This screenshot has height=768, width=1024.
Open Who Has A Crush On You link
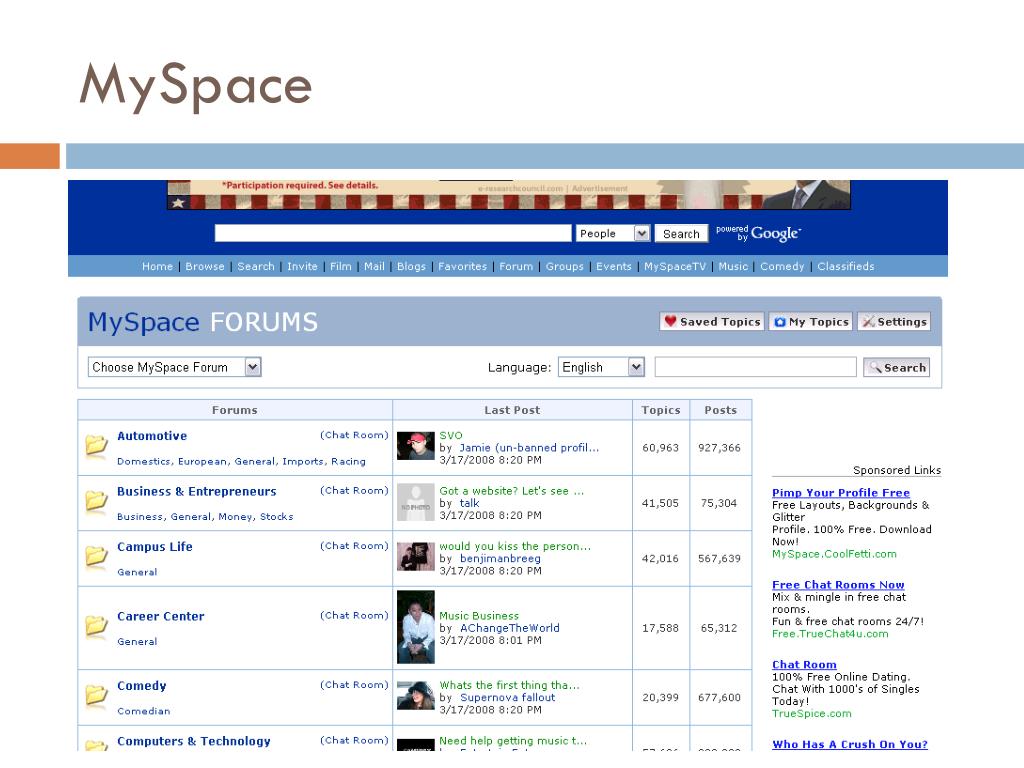tap(850, 744)
